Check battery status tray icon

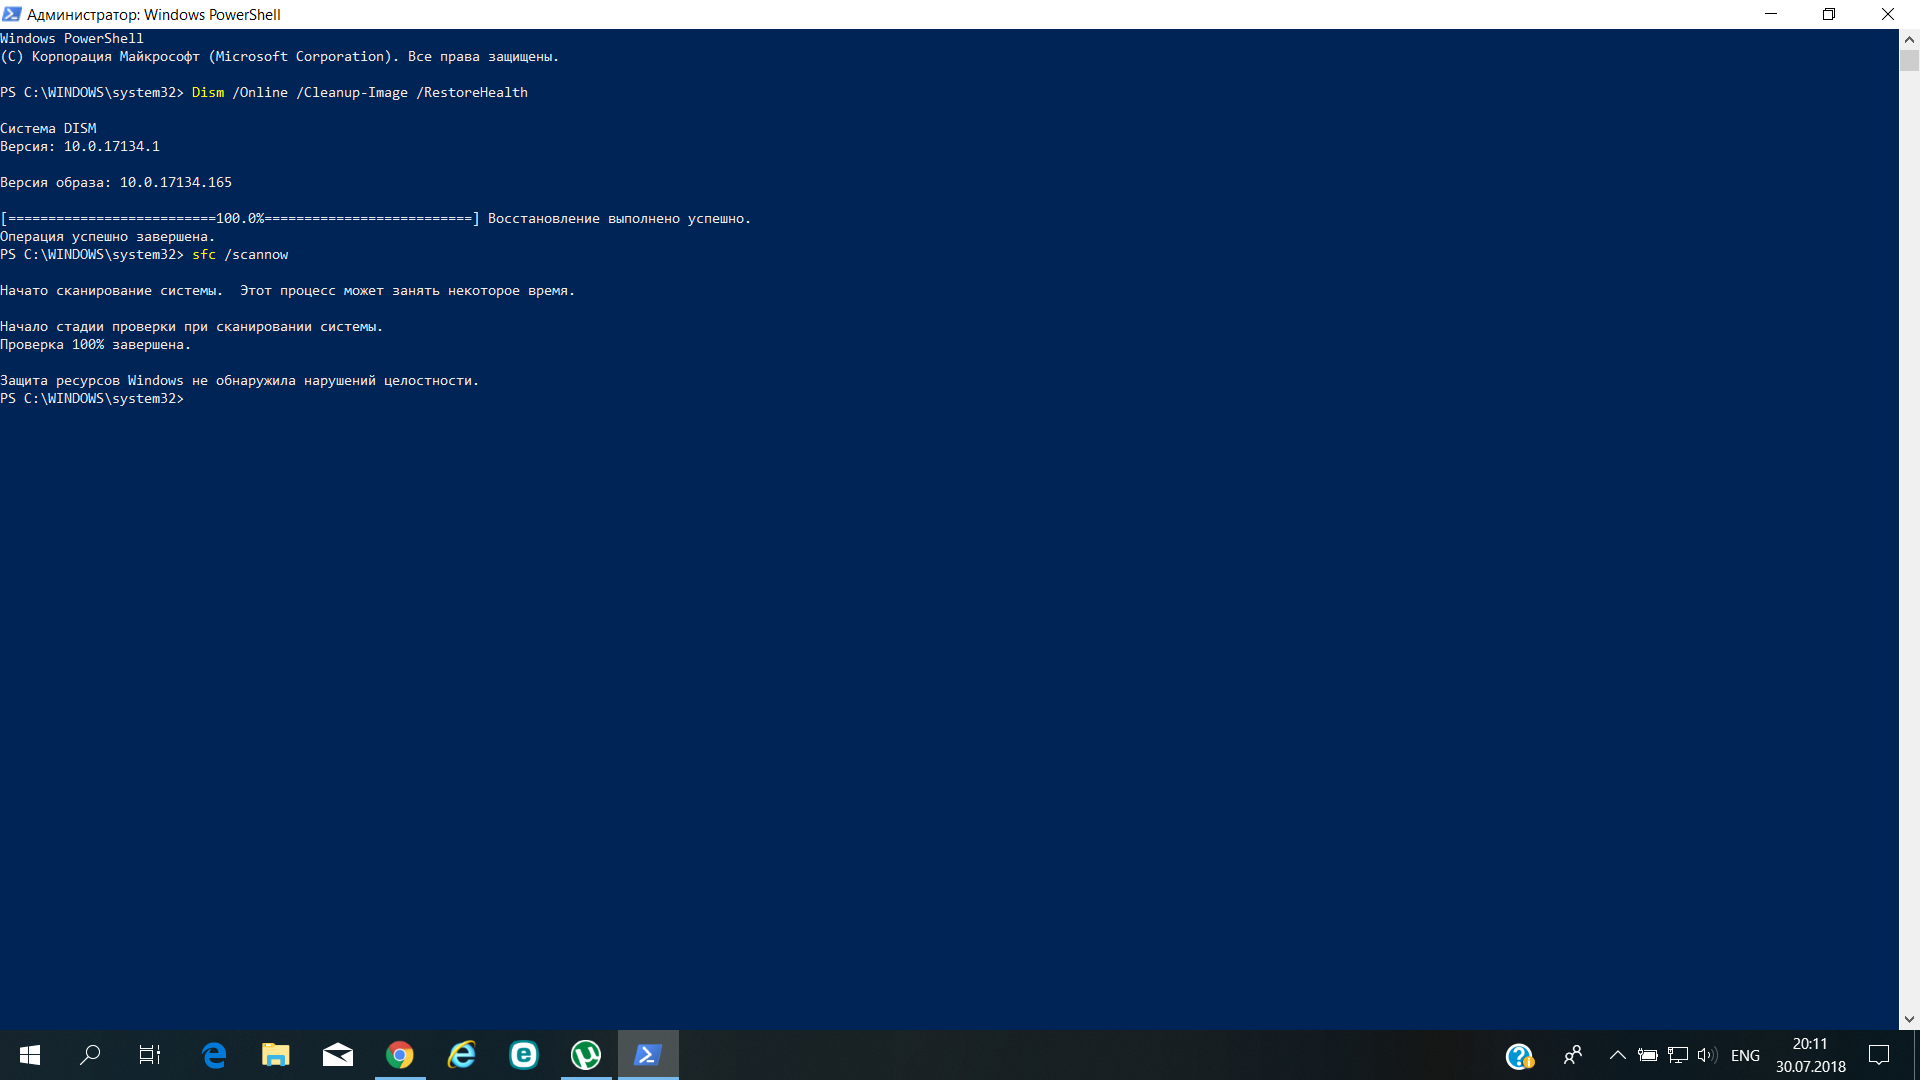(1648, 1055)
